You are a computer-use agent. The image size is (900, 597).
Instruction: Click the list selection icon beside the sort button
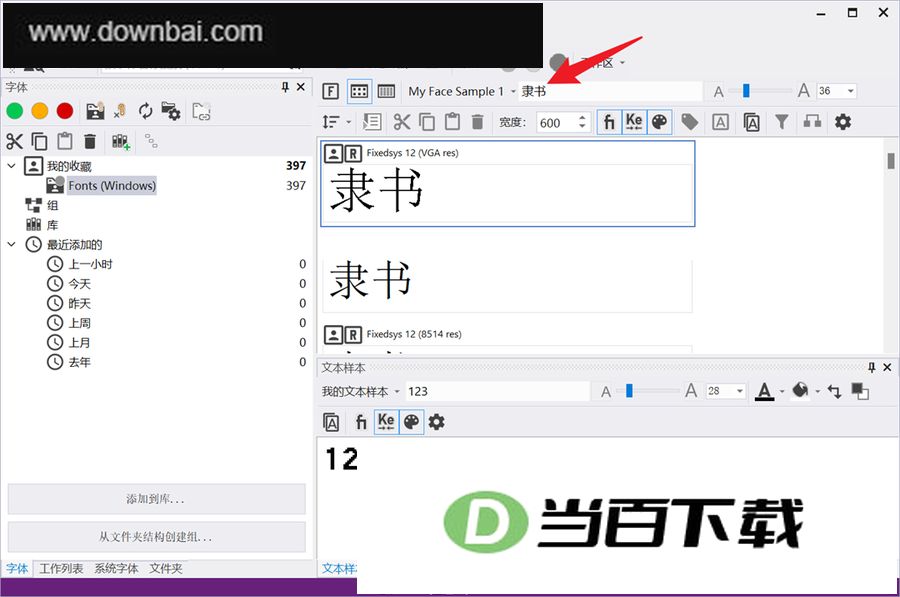pos(372,122)
